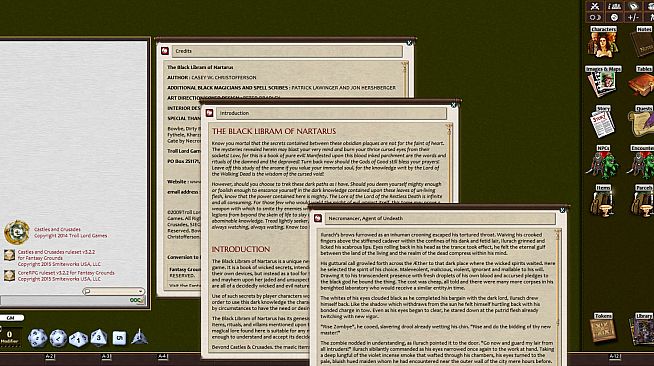The width and height of the screenshot is (654, 366).
Task: Click 'CoreRPG ruleset v3.2.2' chat text
Action: click(x=66, y=273)
